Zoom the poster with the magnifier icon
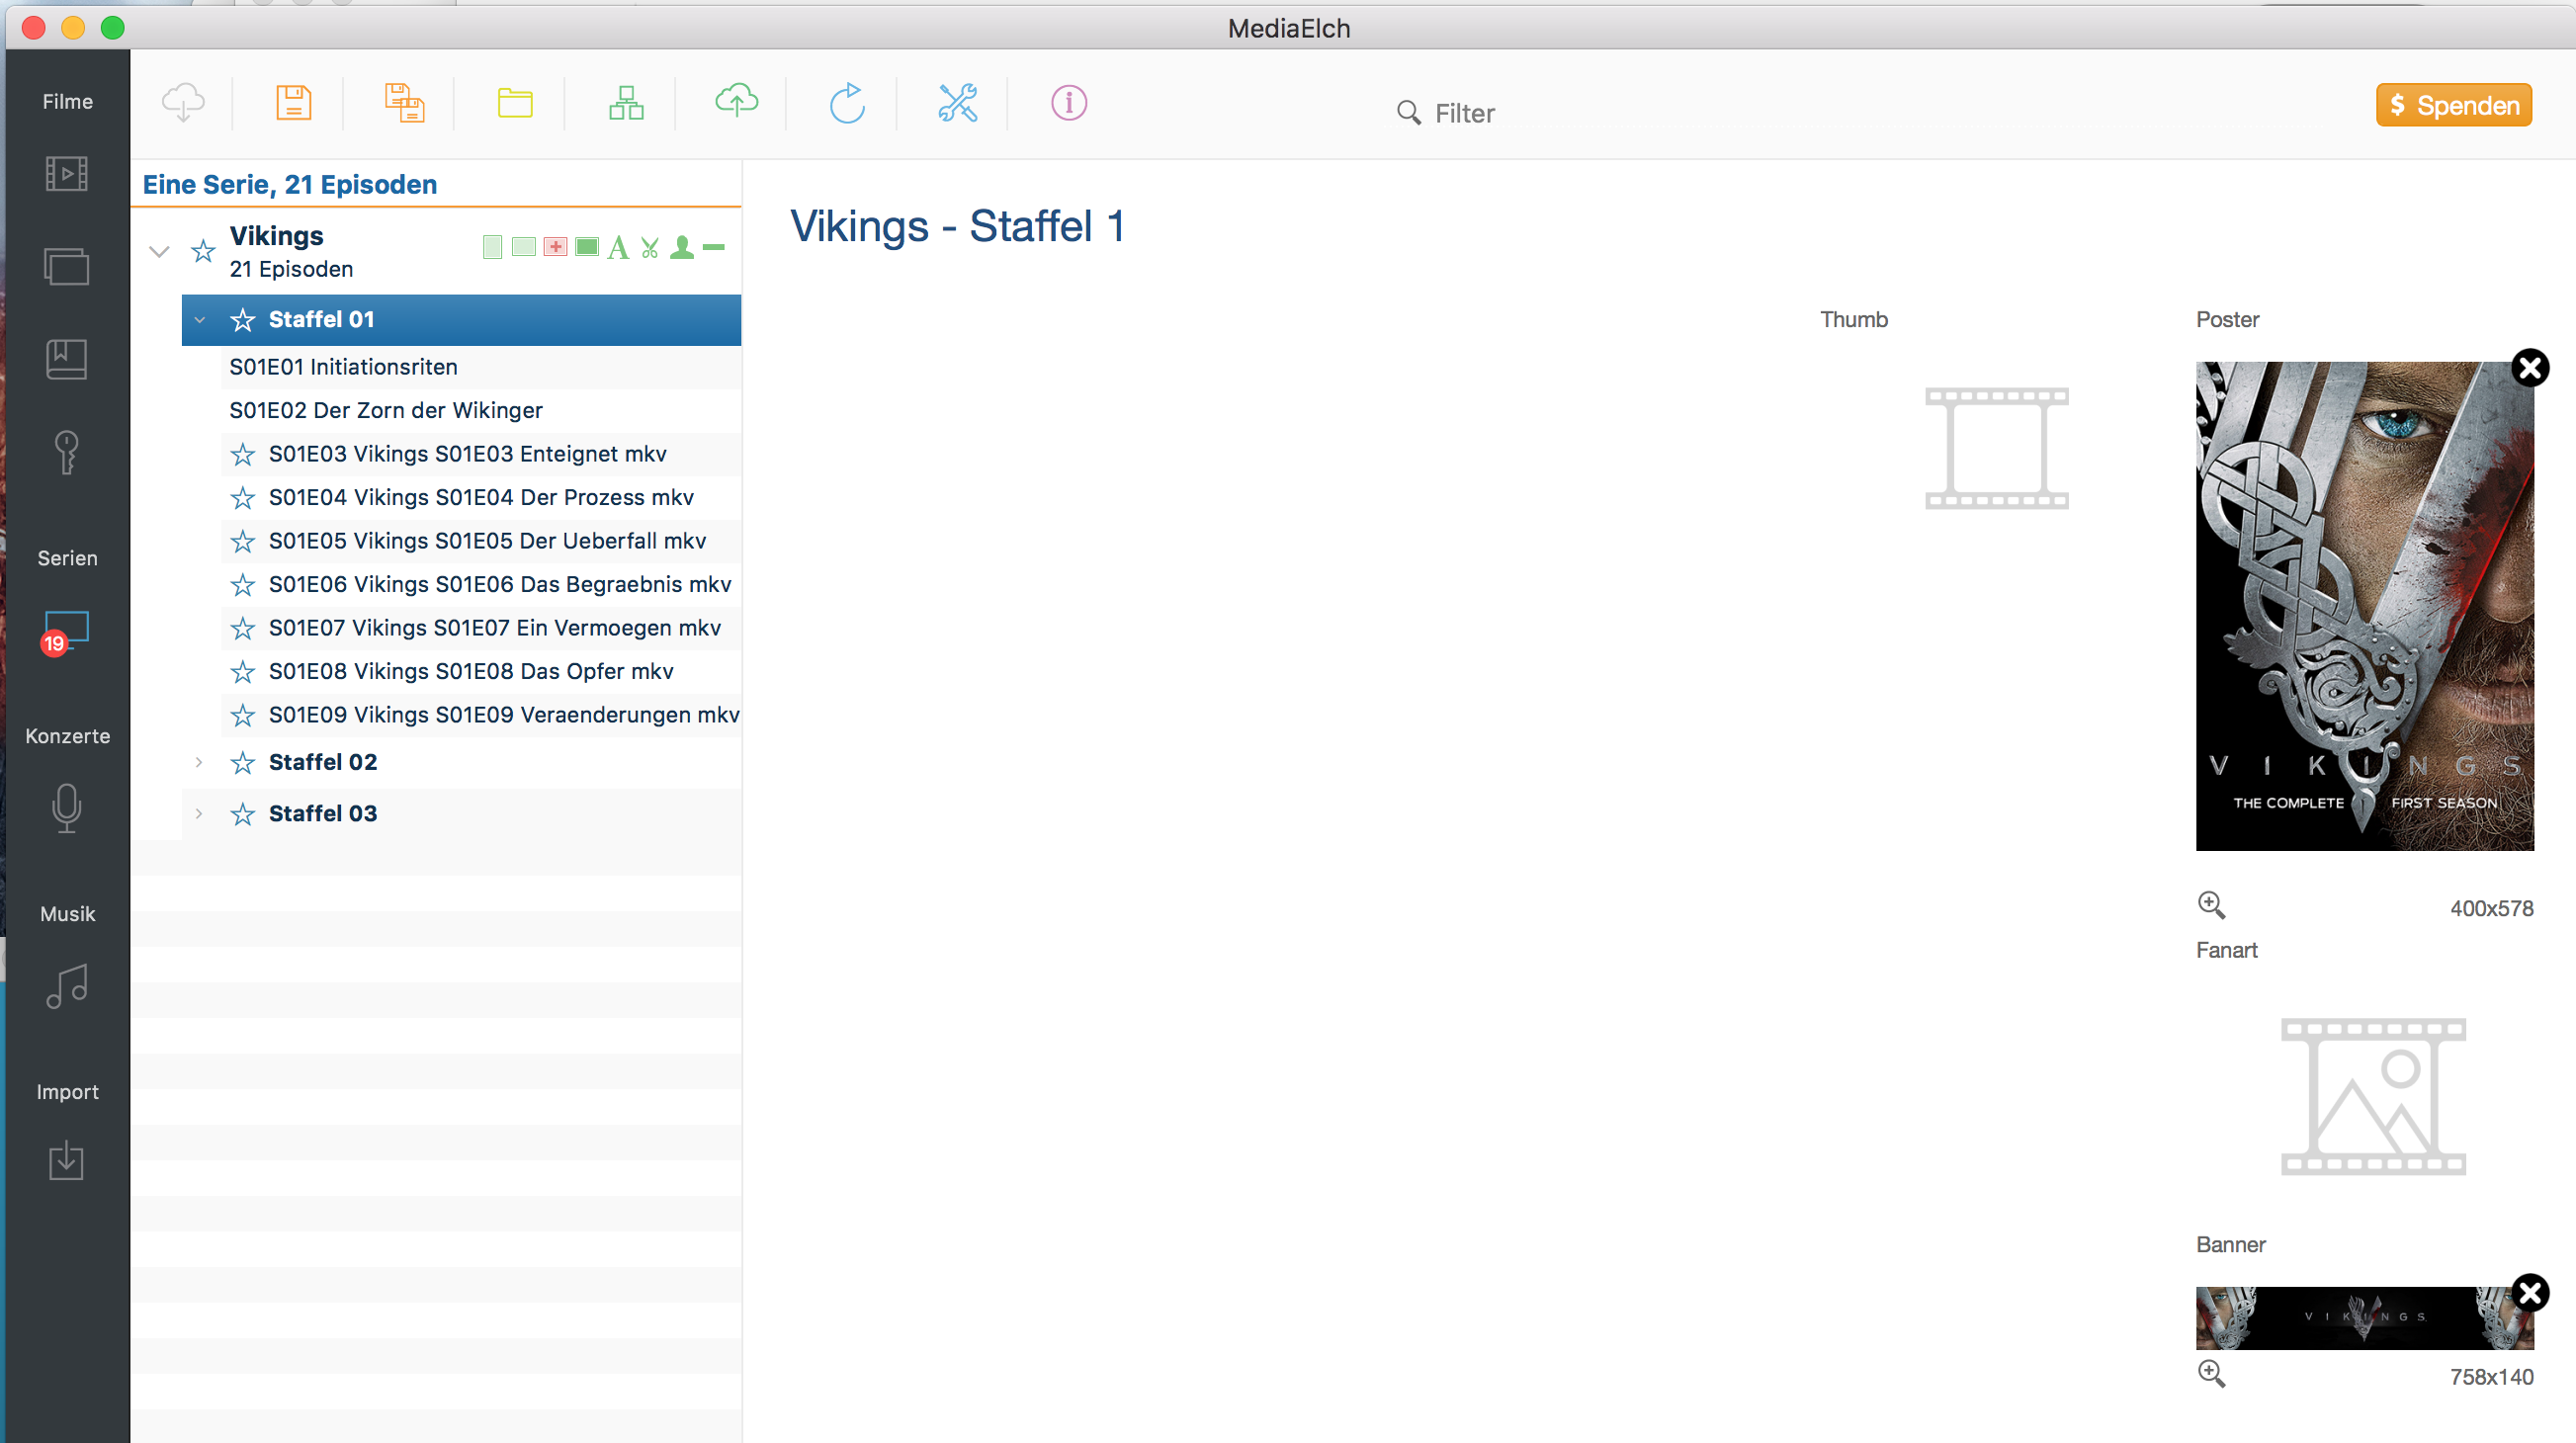 2211,905
